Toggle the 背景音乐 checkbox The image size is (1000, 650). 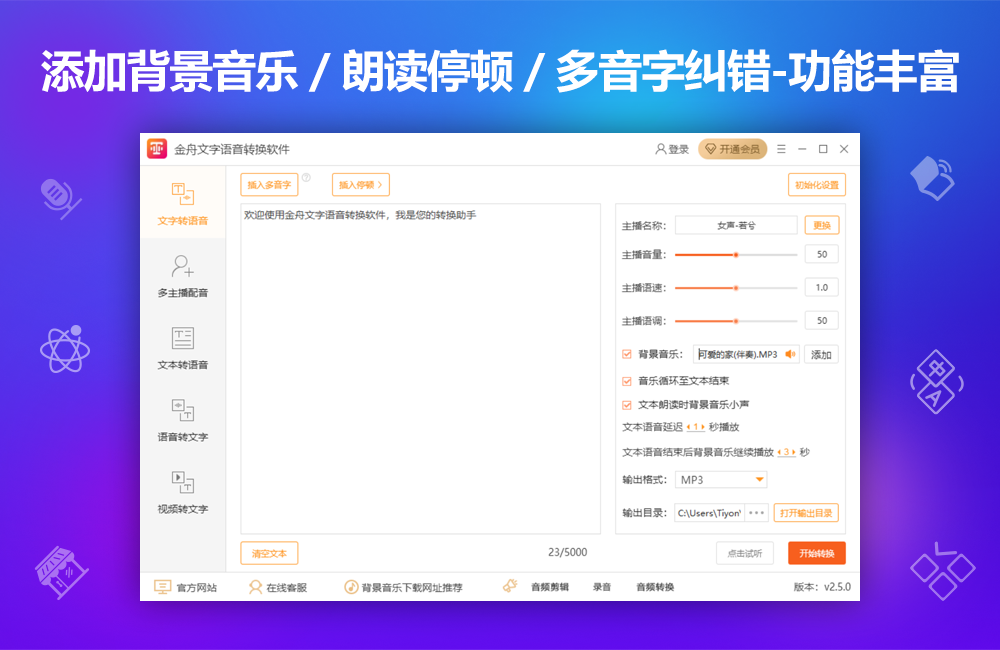(x=627, y=354)
